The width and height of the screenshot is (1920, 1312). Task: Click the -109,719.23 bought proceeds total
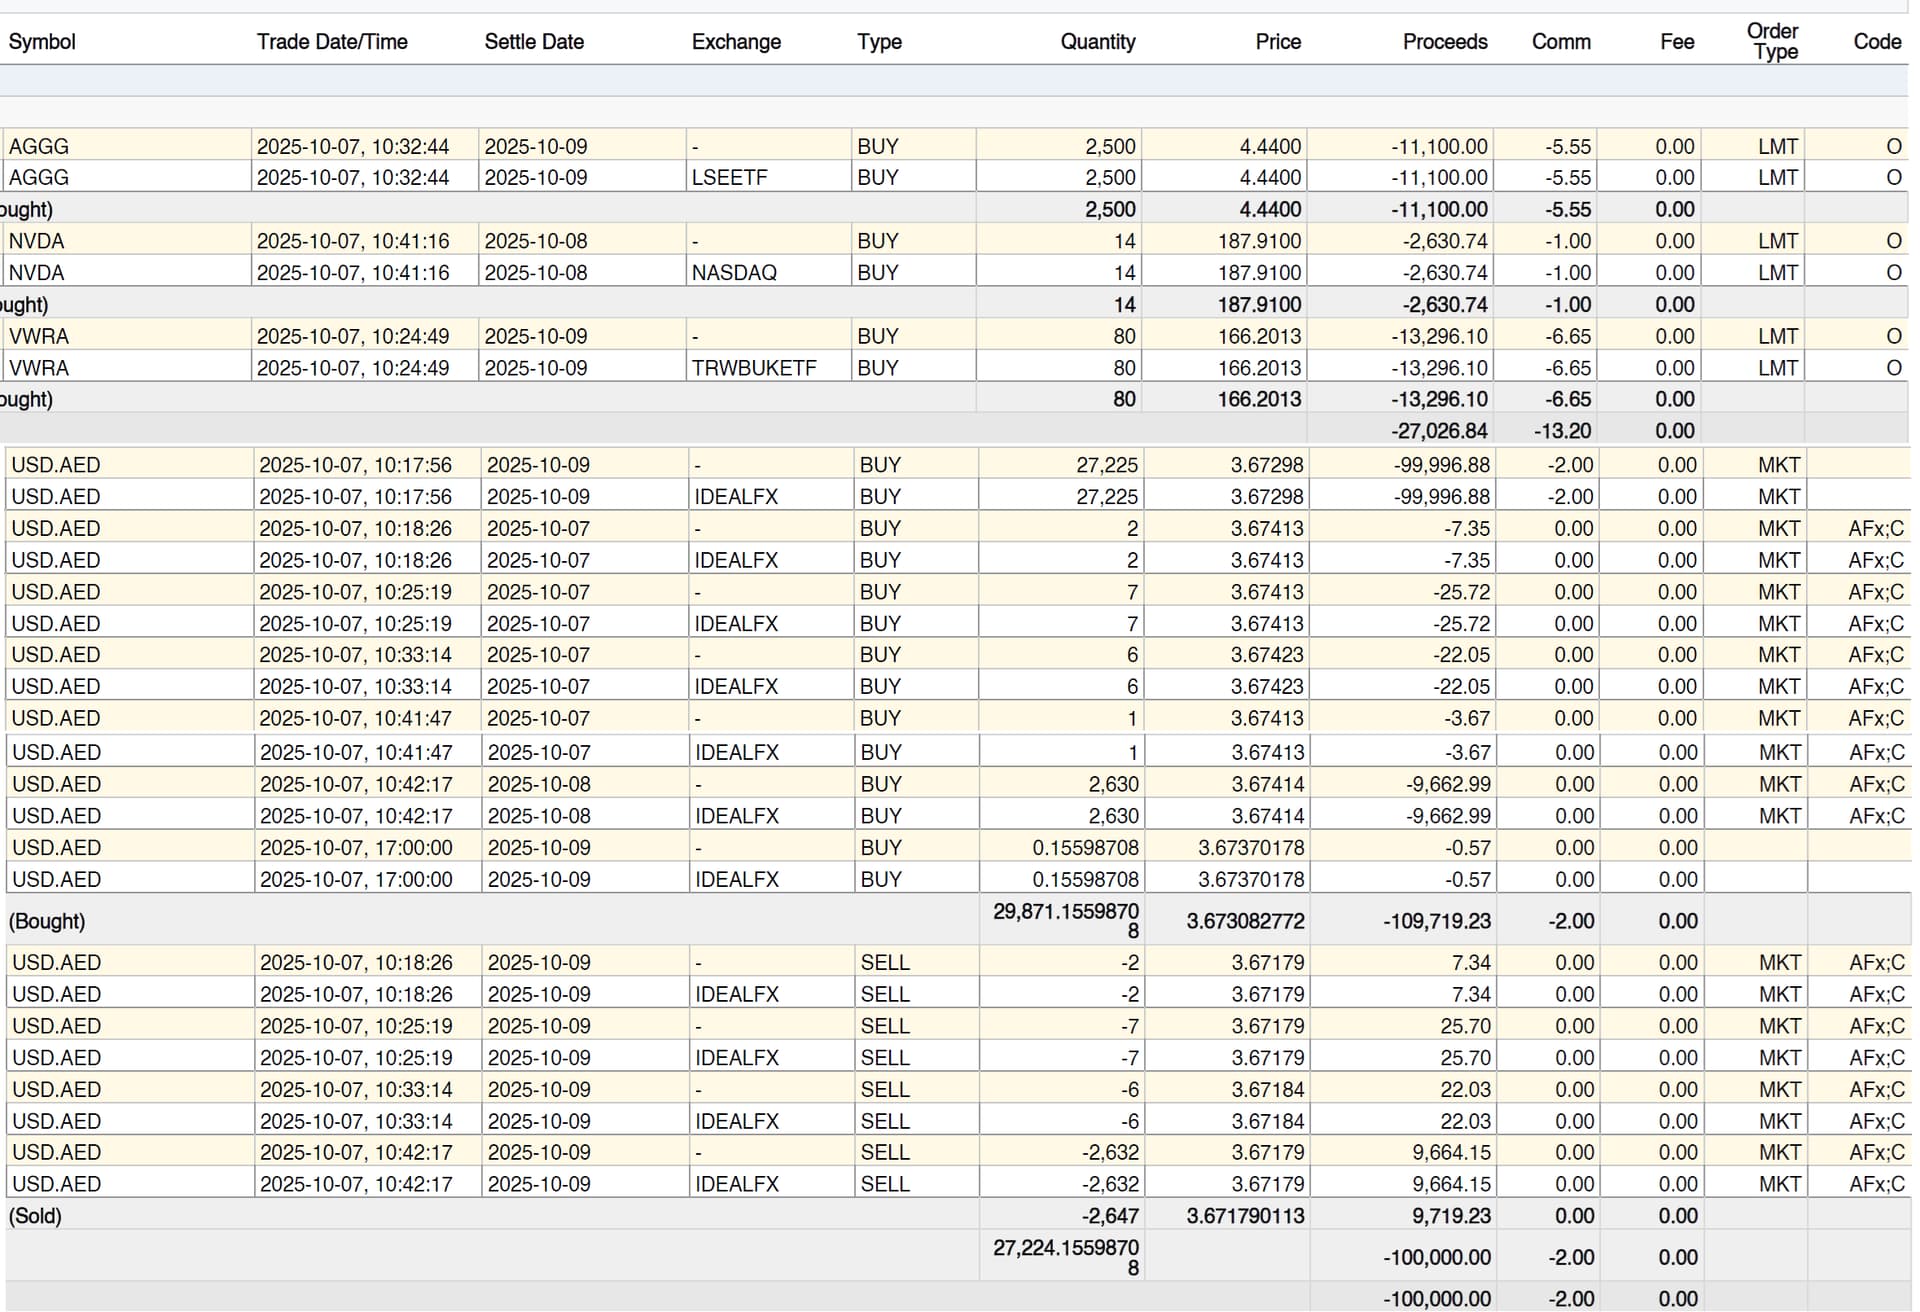(1436, 921)
